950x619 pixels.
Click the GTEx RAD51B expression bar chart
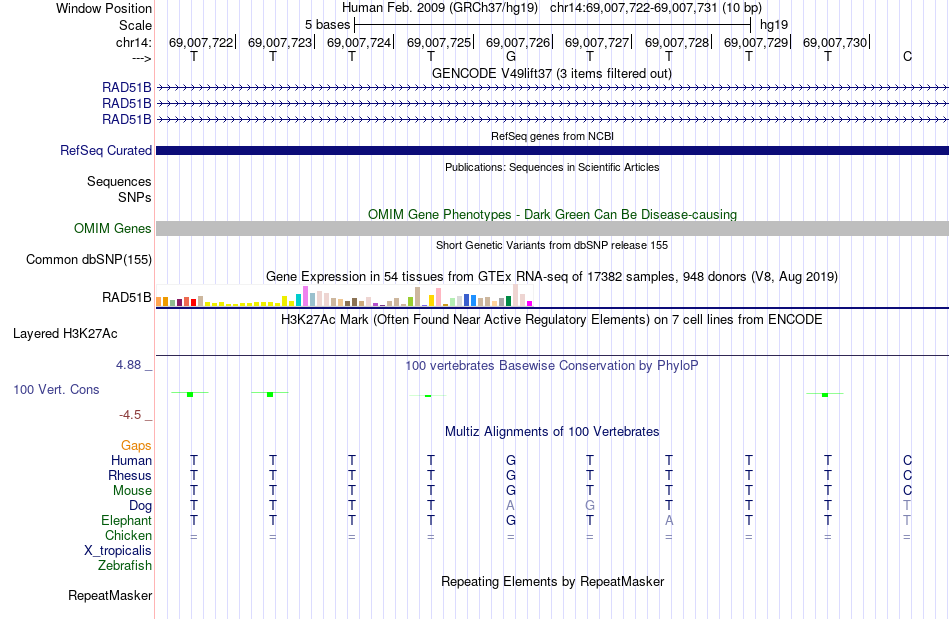(344, 296)
